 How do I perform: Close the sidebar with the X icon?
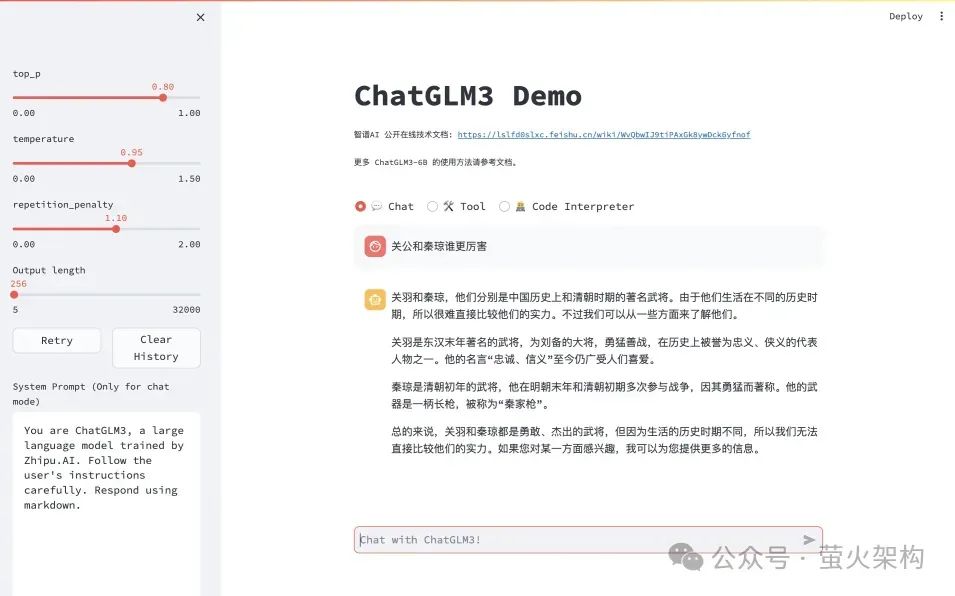point(200,18)
